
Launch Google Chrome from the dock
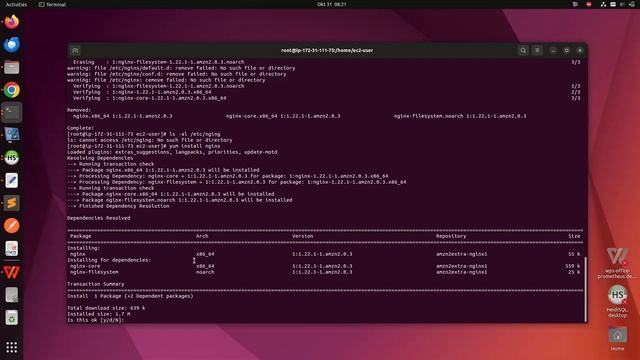tap(11, 90)
